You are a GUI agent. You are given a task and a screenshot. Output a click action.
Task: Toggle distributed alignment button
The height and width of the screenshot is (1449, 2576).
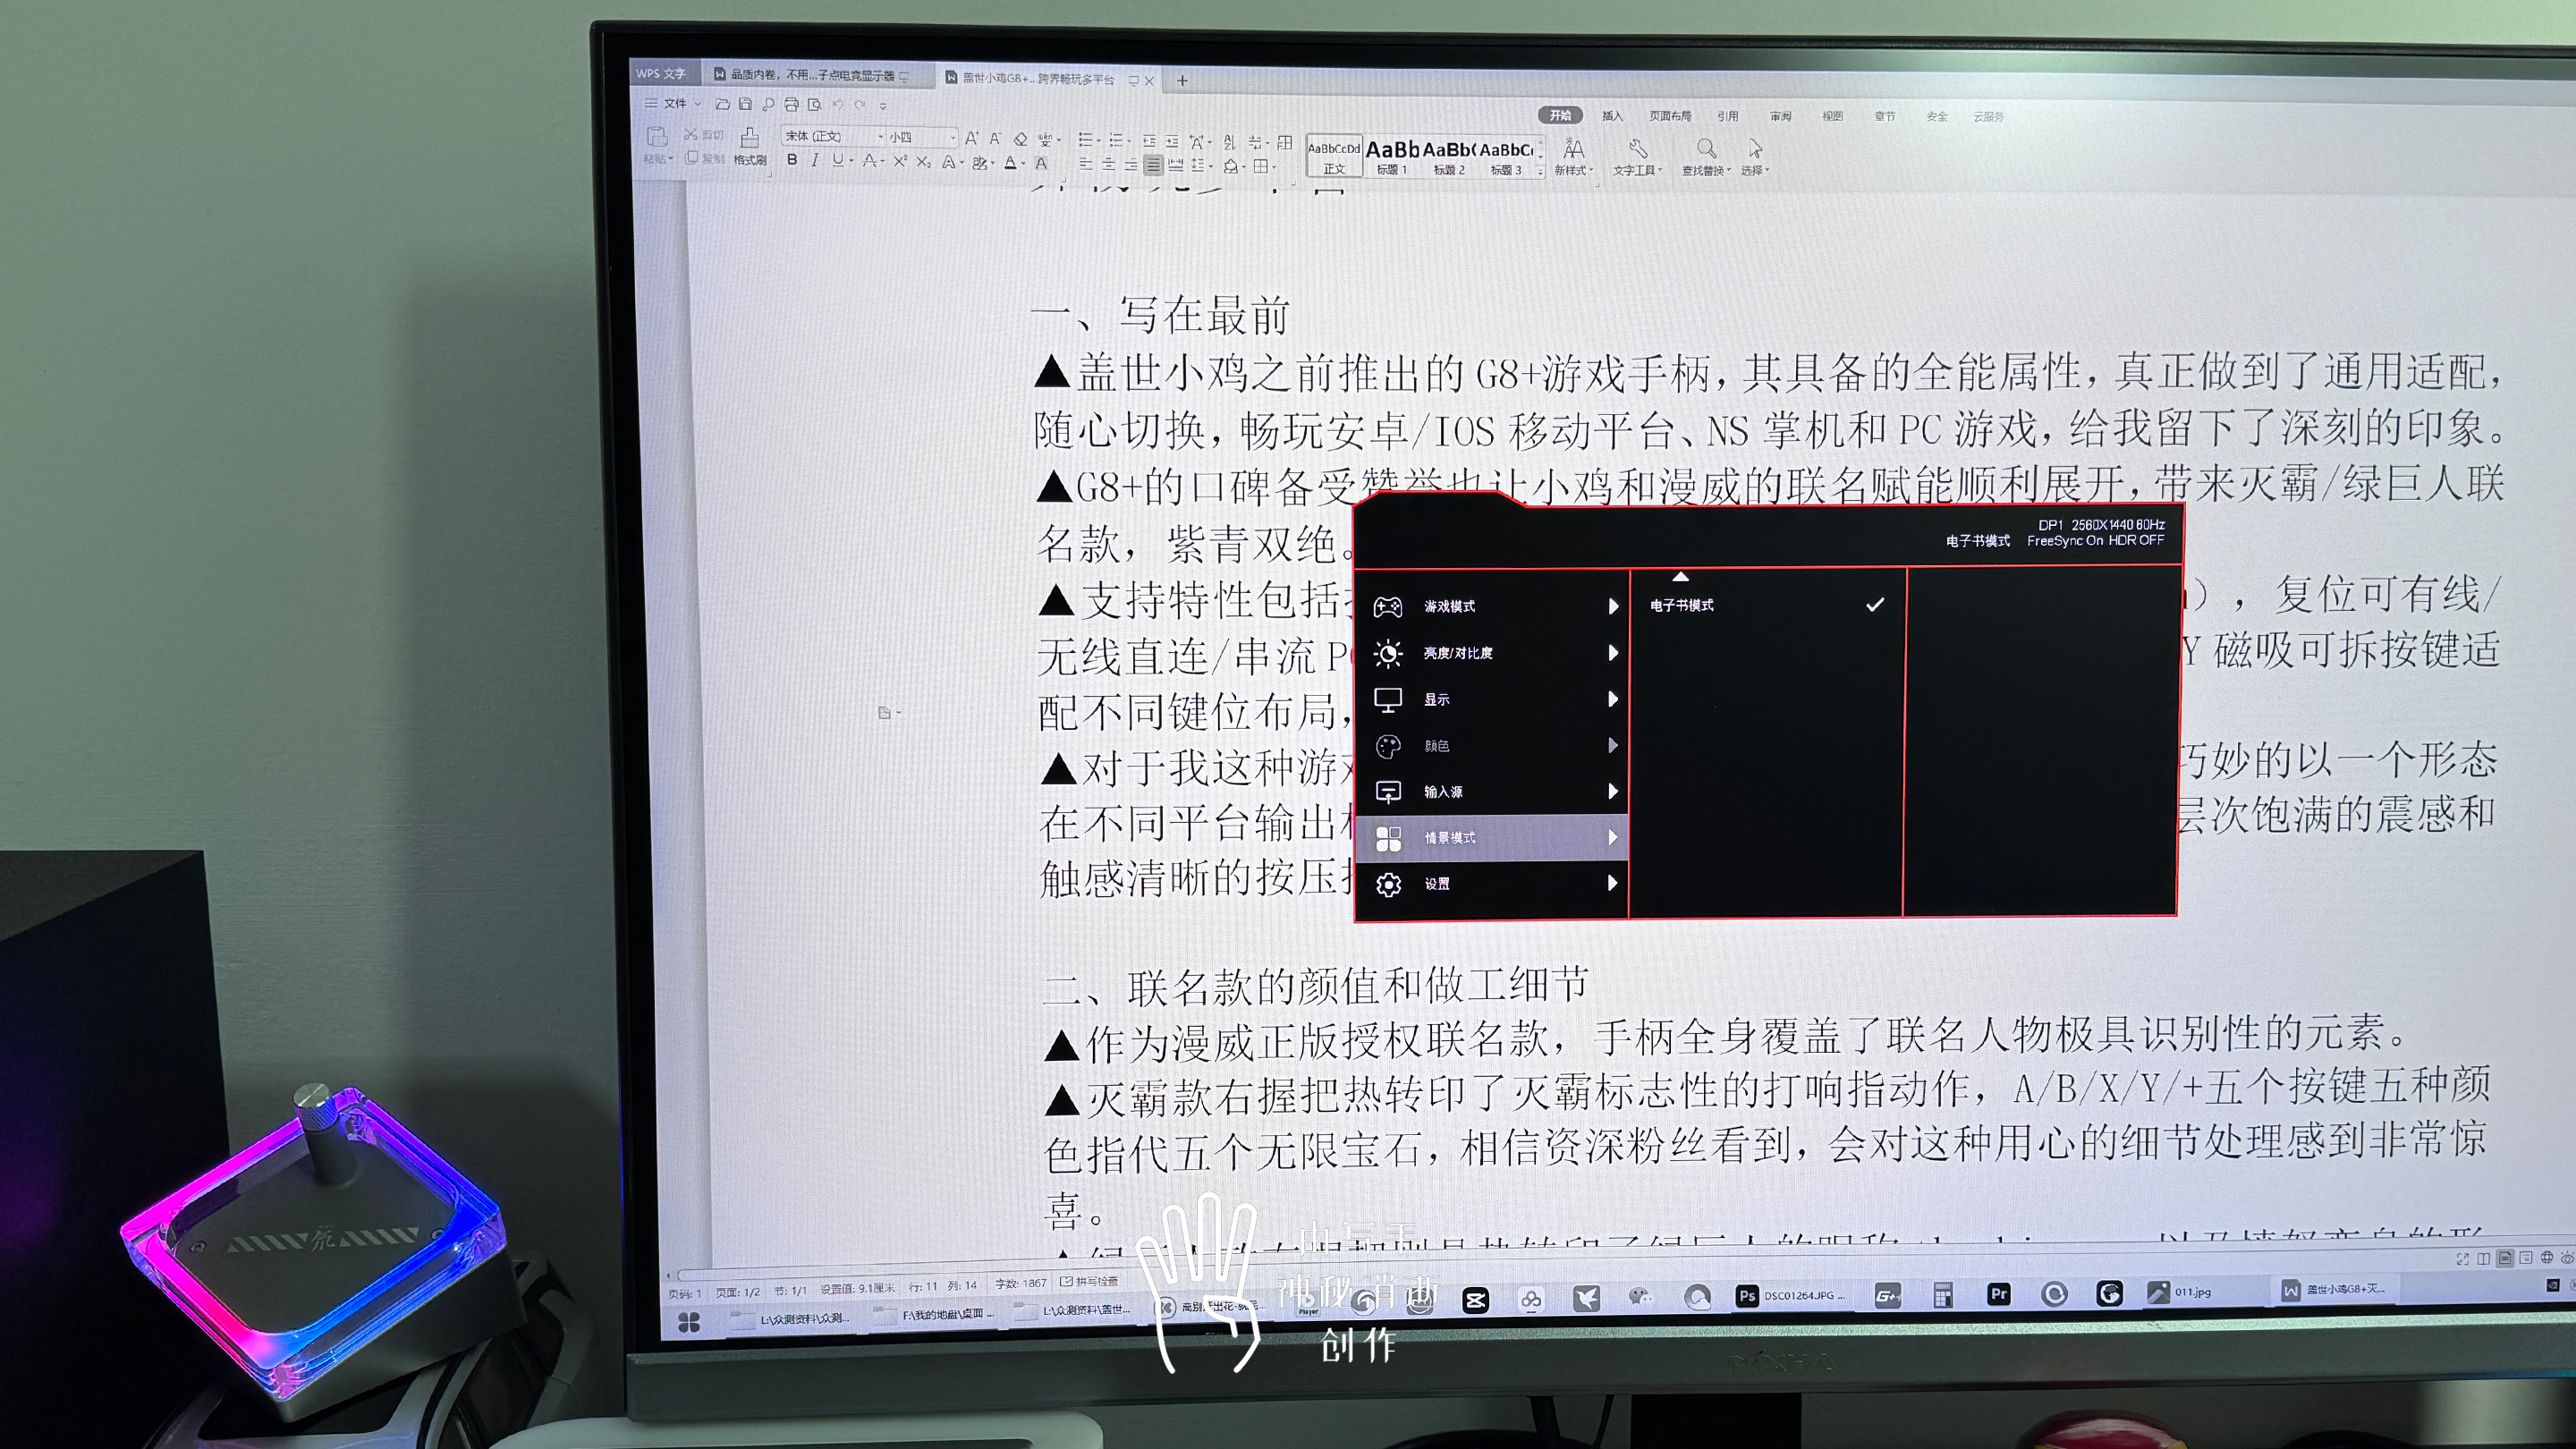coord(1176,165)
